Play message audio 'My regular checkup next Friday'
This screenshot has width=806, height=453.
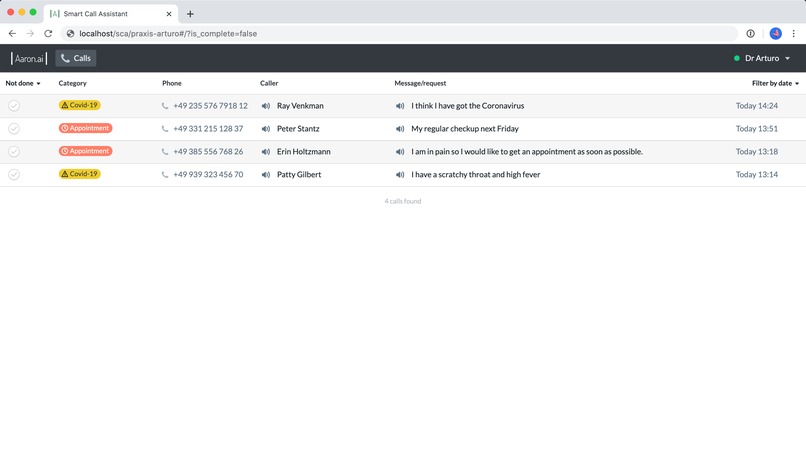[400, 129]
